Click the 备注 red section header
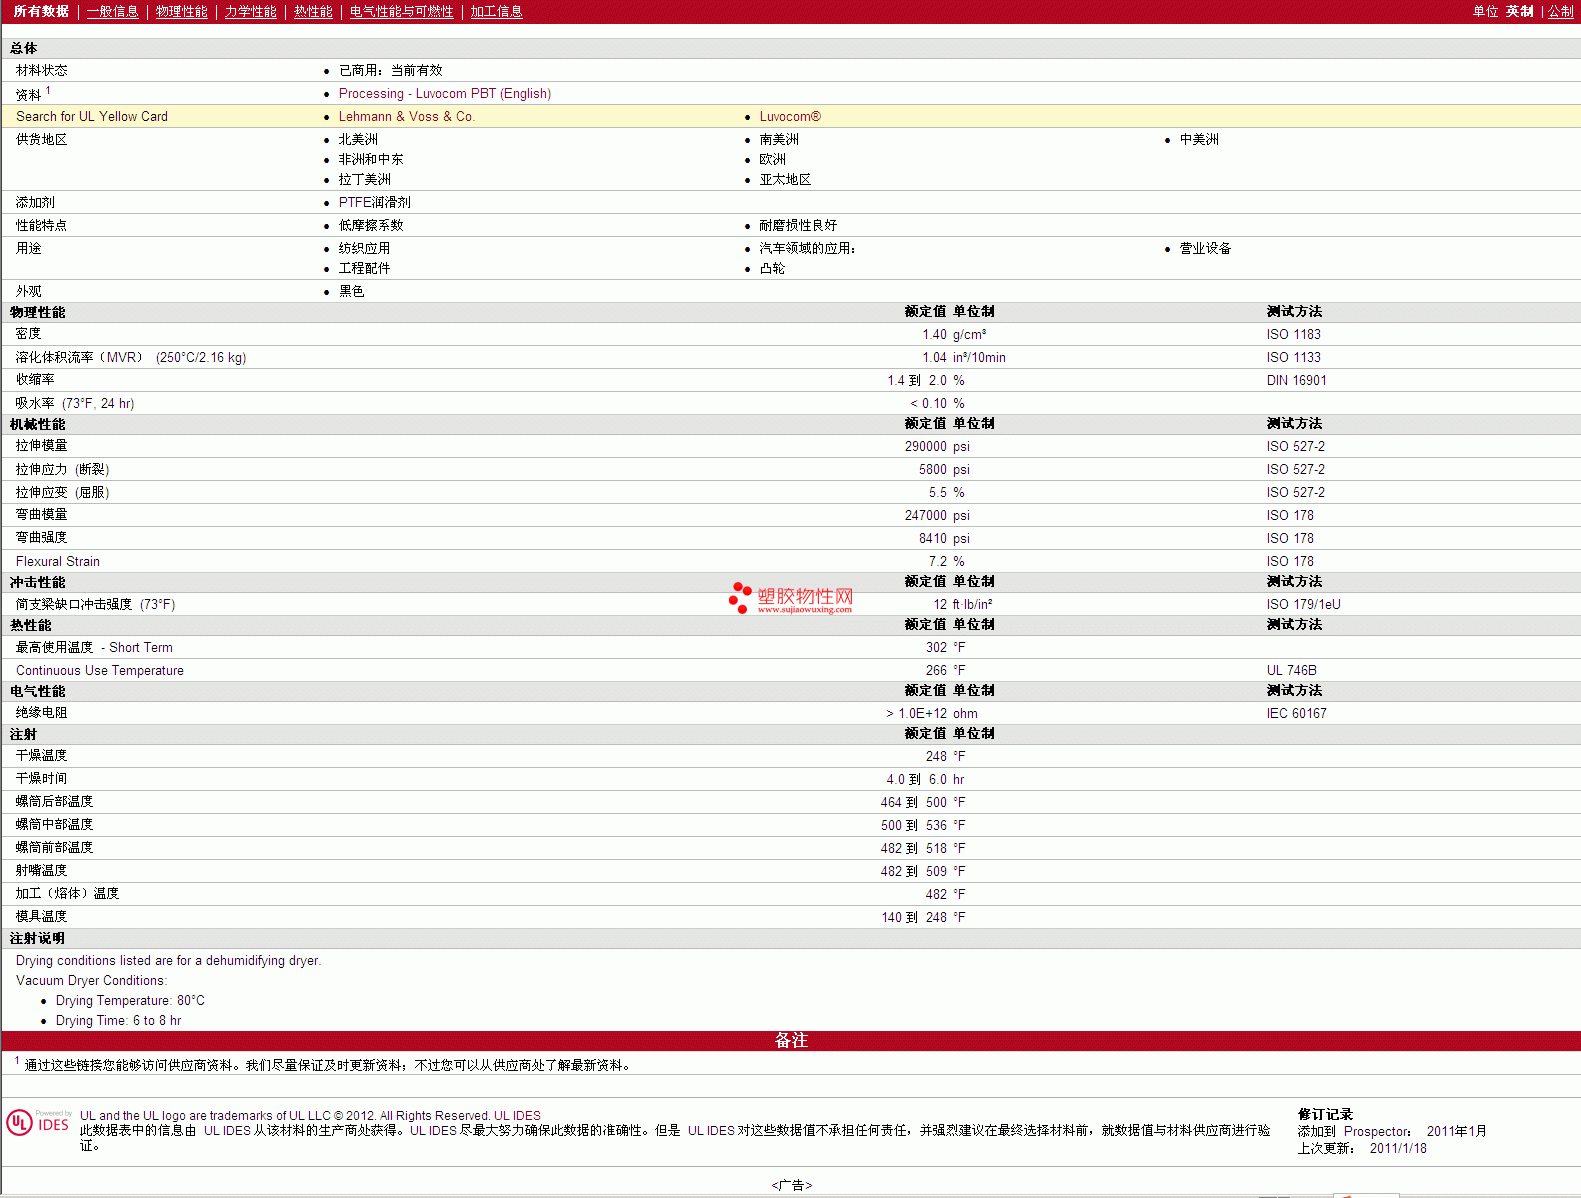The width and height of the screenshot is (1581, 1198). click(x=790, y=1041)
